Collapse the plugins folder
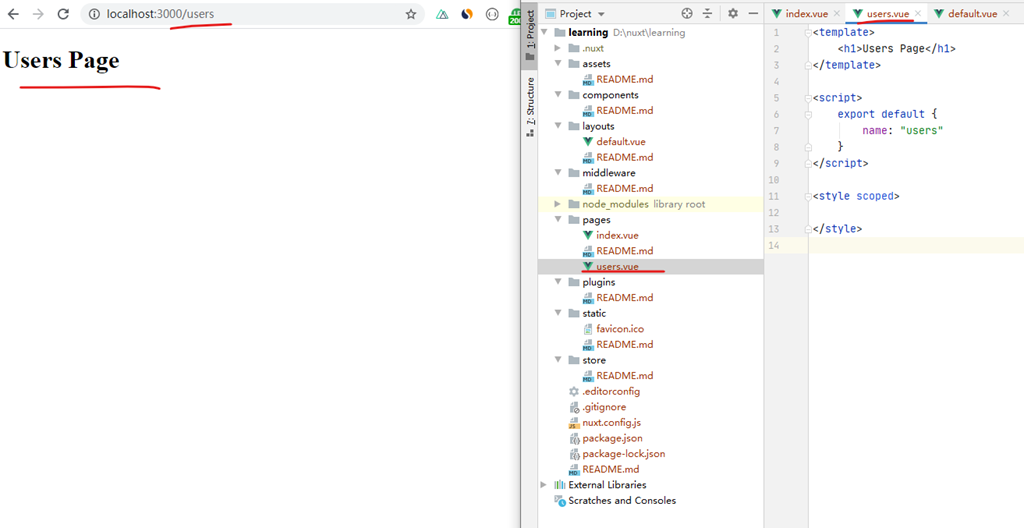The image size is (1024, 528). 558,282
